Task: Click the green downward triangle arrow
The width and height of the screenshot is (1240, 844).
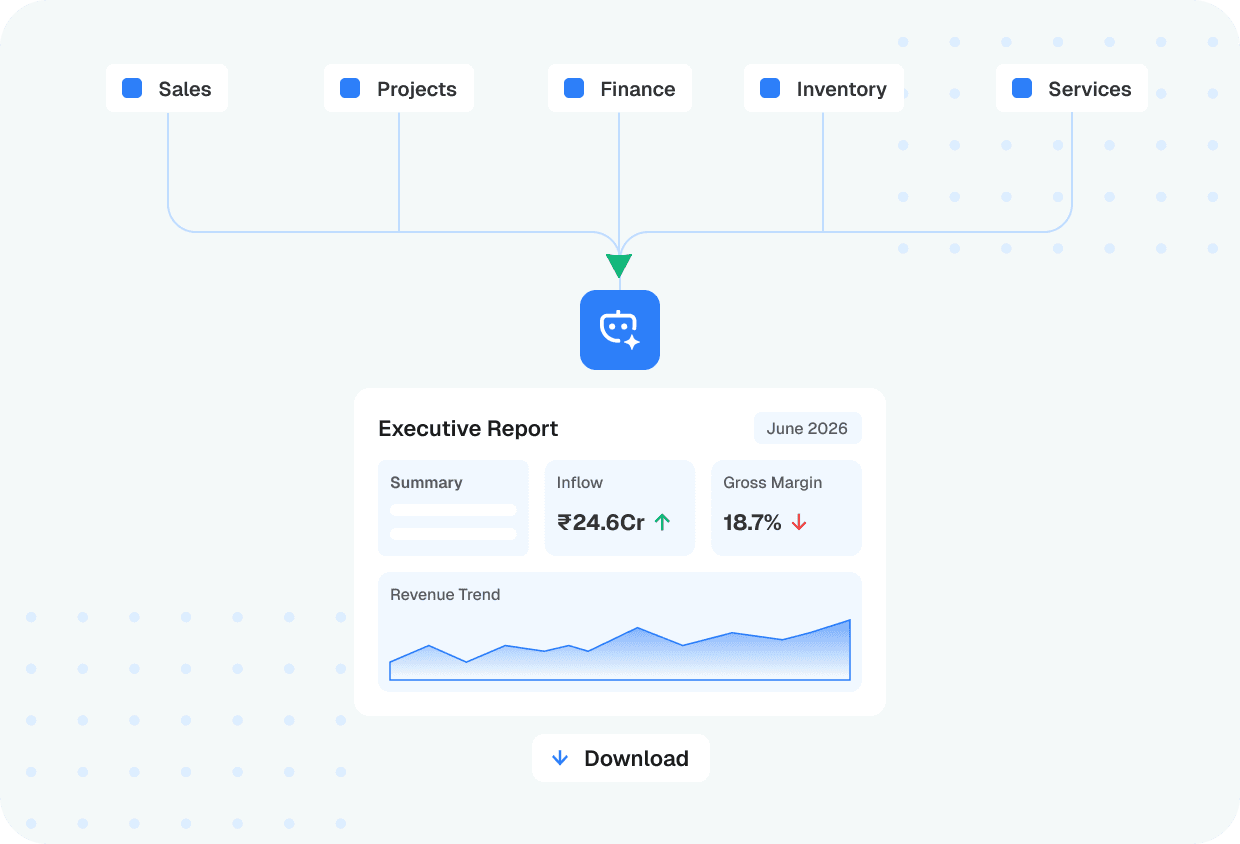Action: point(619,266)
